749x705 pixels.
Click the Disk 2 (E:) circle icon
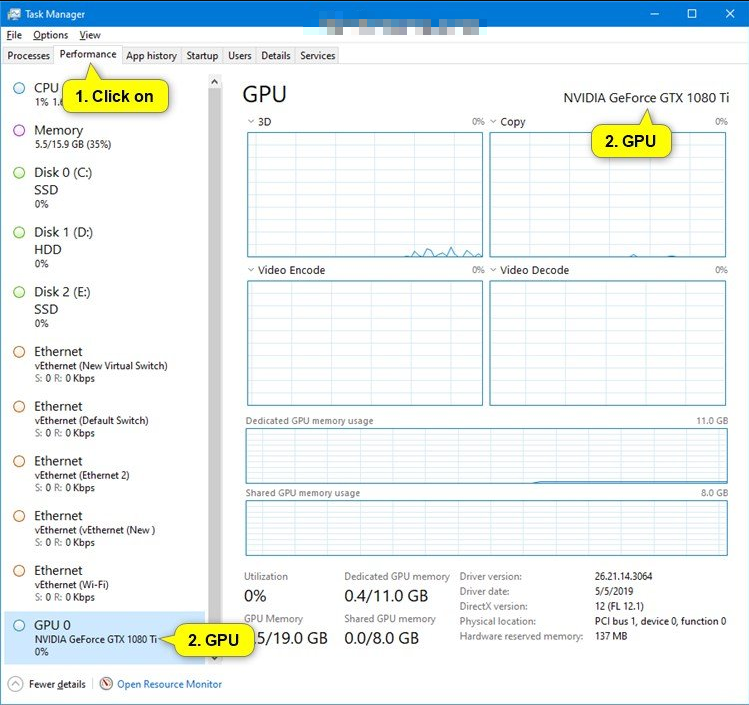click(19, 292)
